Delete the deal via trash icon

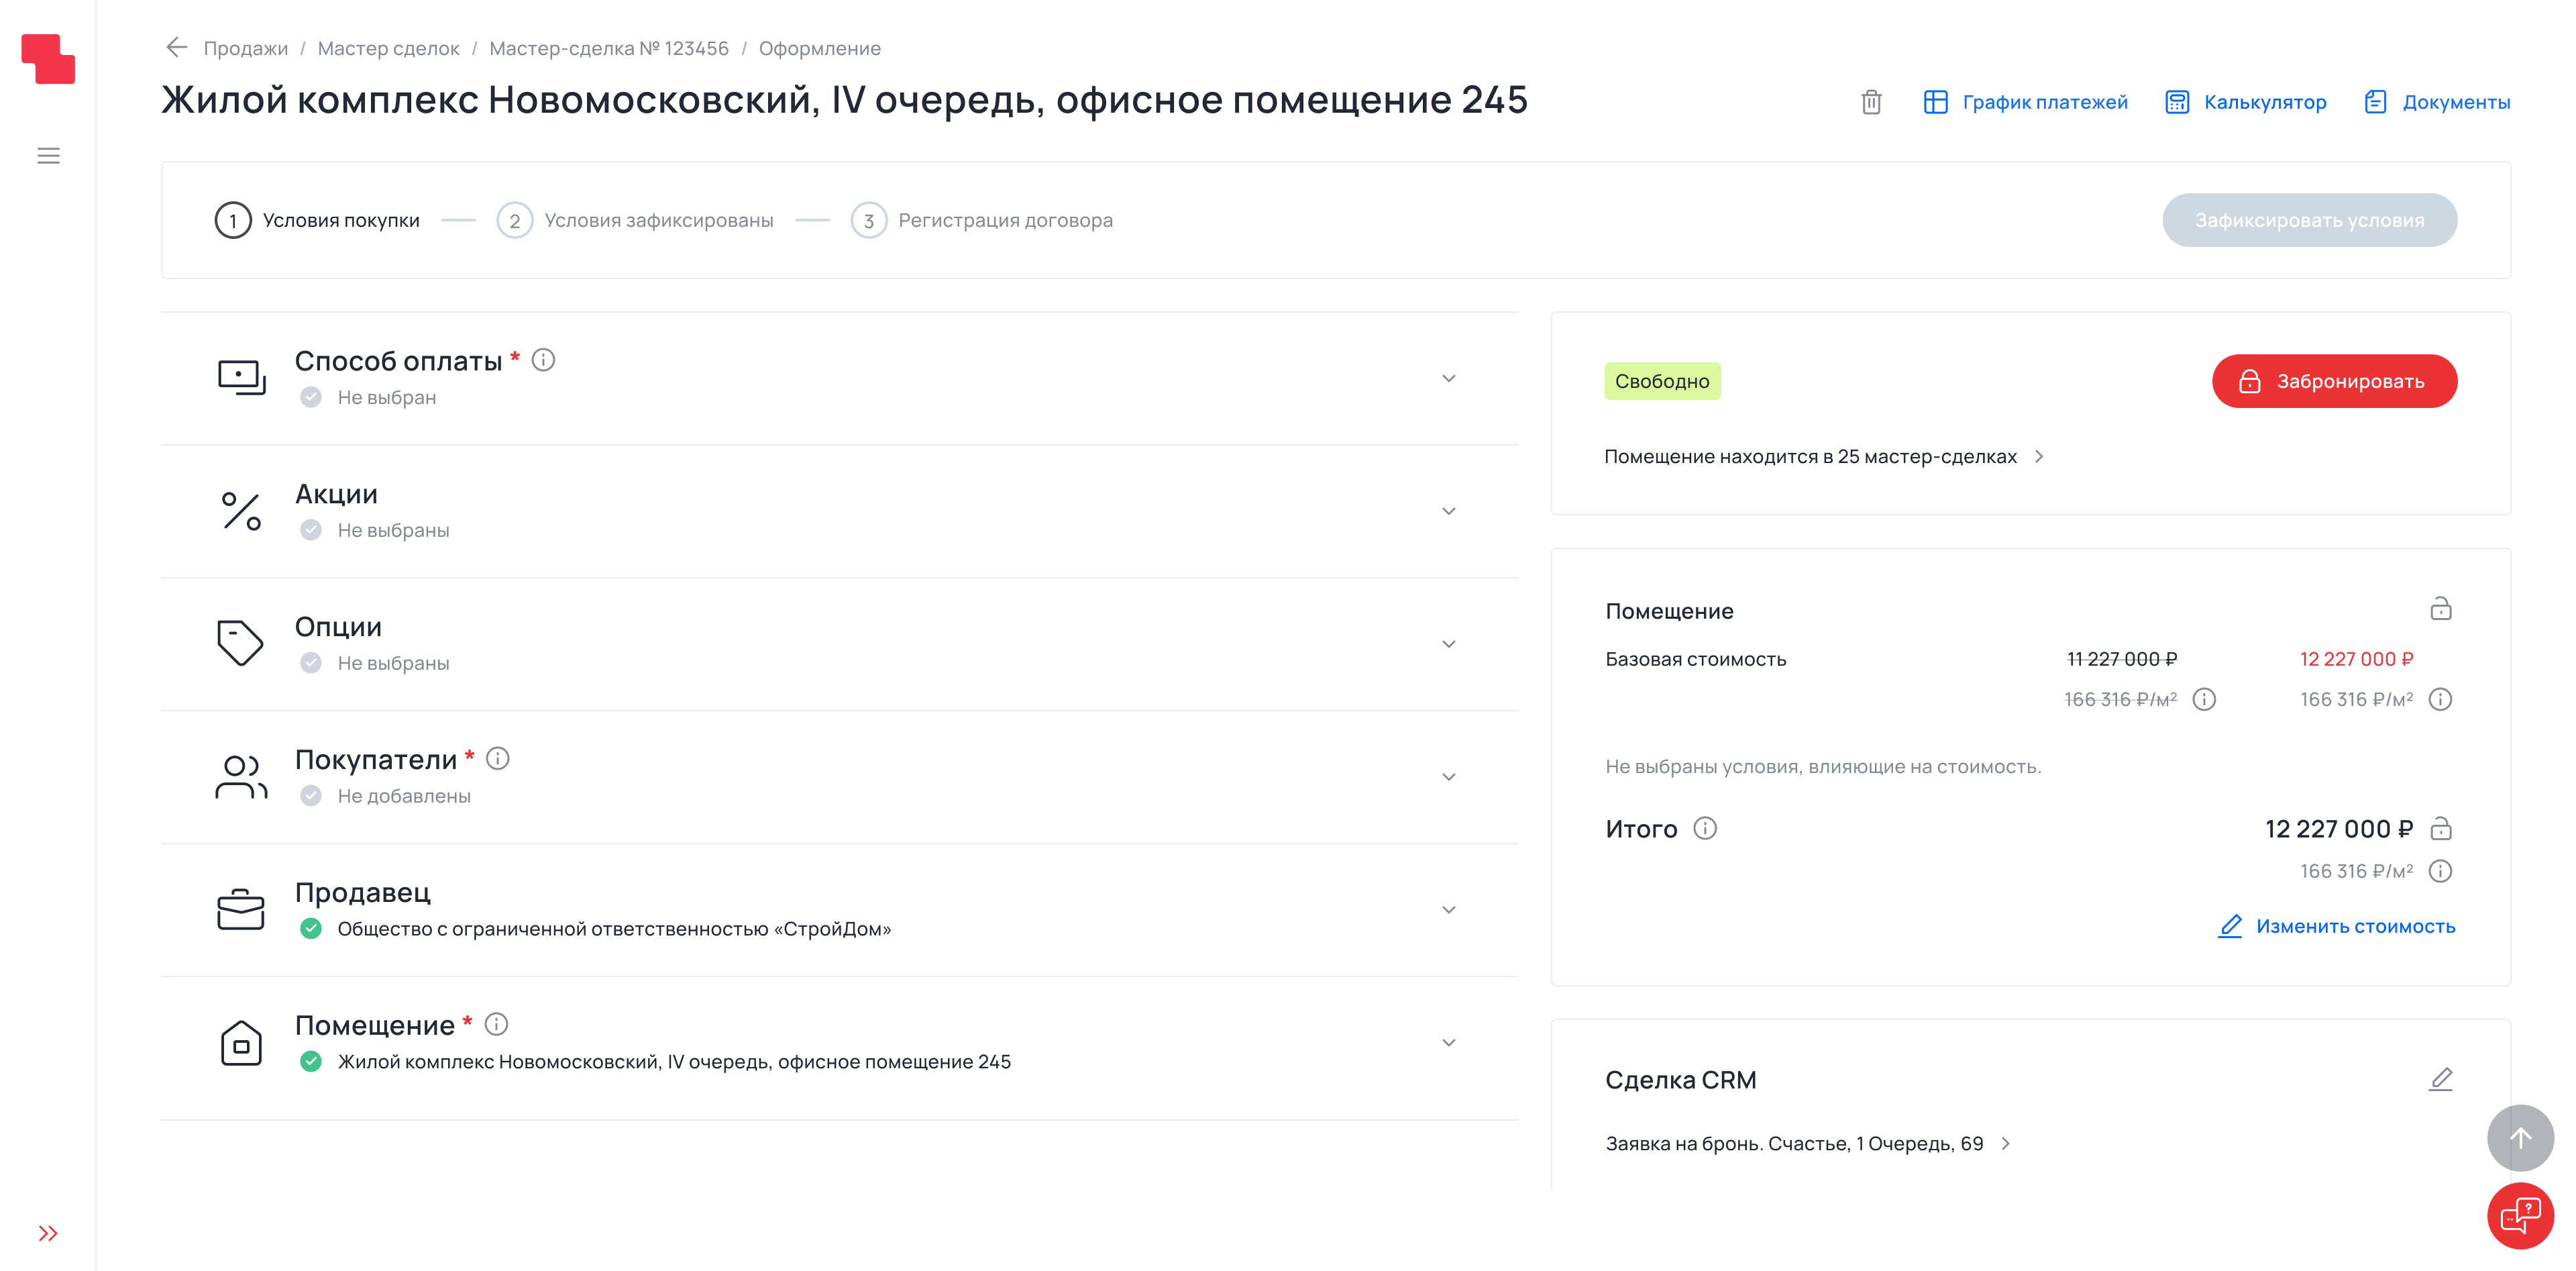(x=1872, y=103)
